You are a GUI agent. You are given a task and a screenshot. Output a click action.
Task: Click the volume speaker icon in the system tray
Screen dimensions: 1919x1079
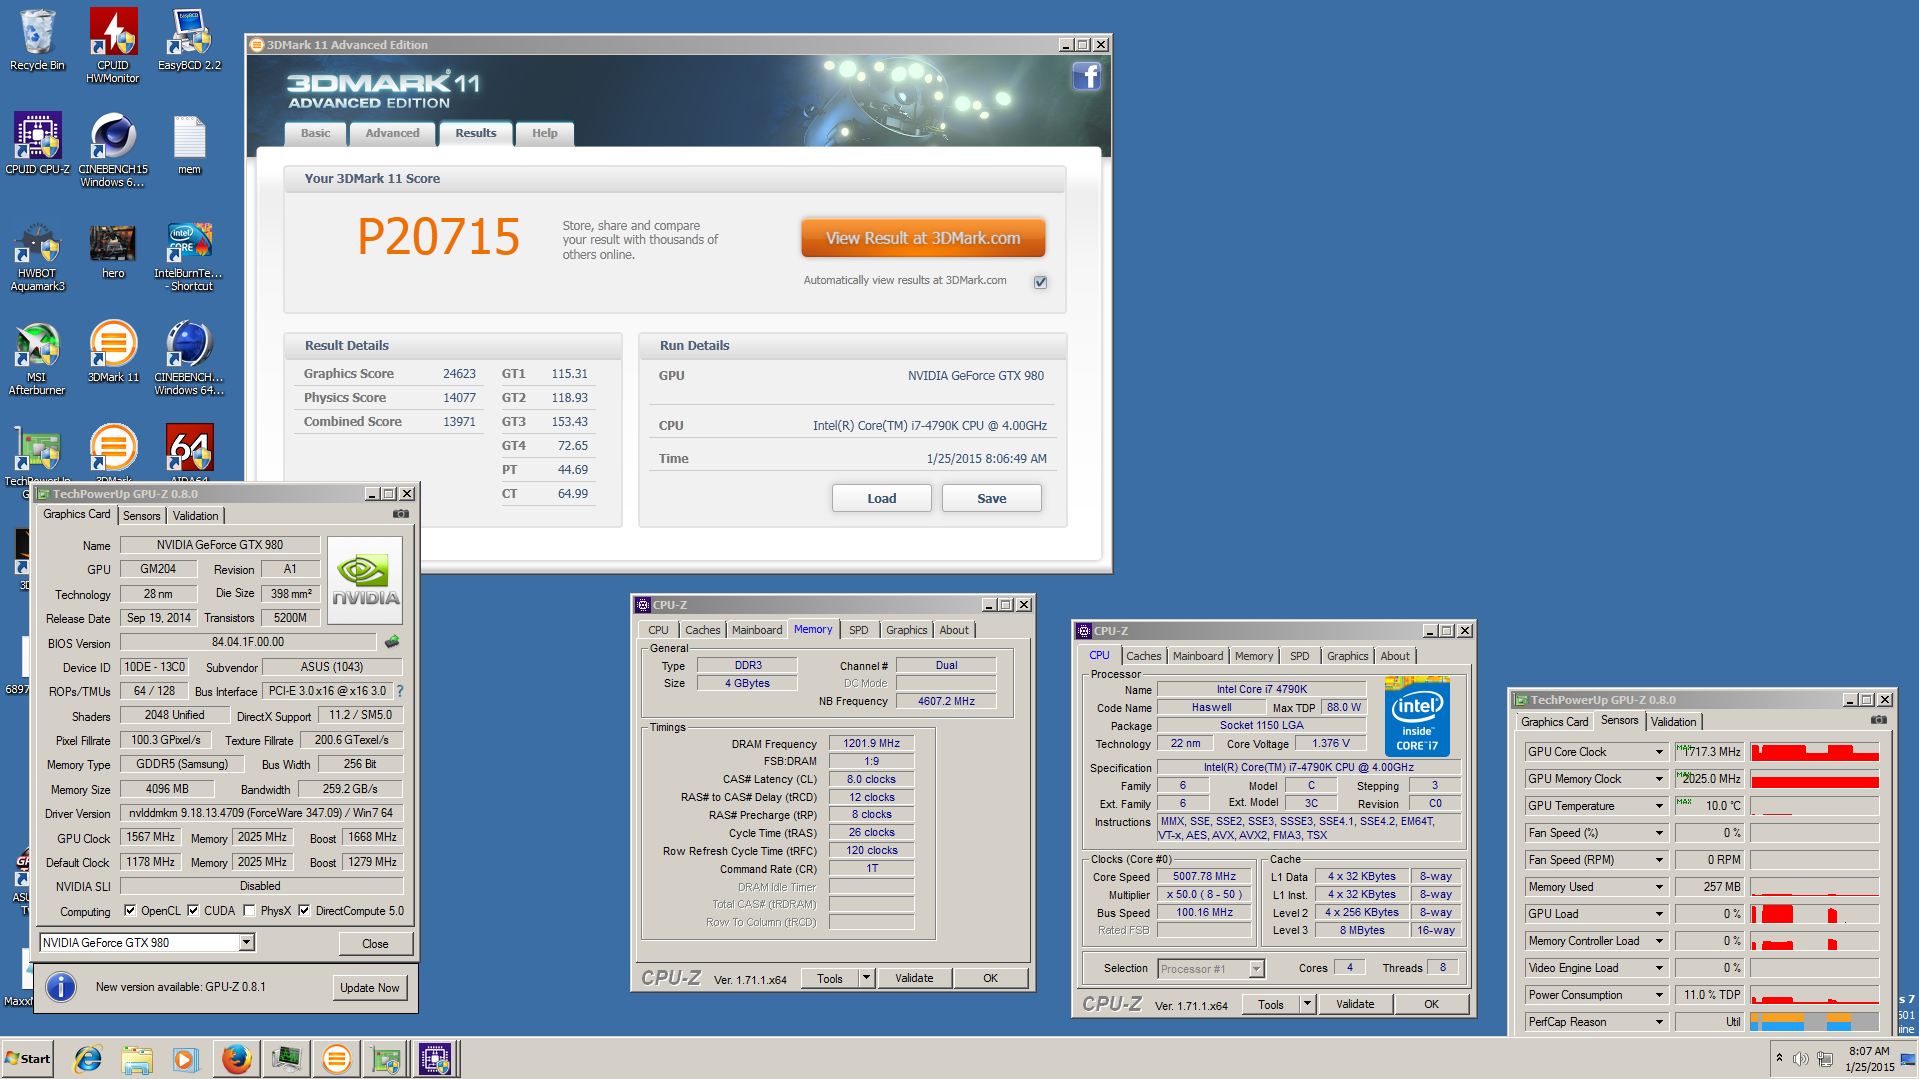coord(1801,1059)
